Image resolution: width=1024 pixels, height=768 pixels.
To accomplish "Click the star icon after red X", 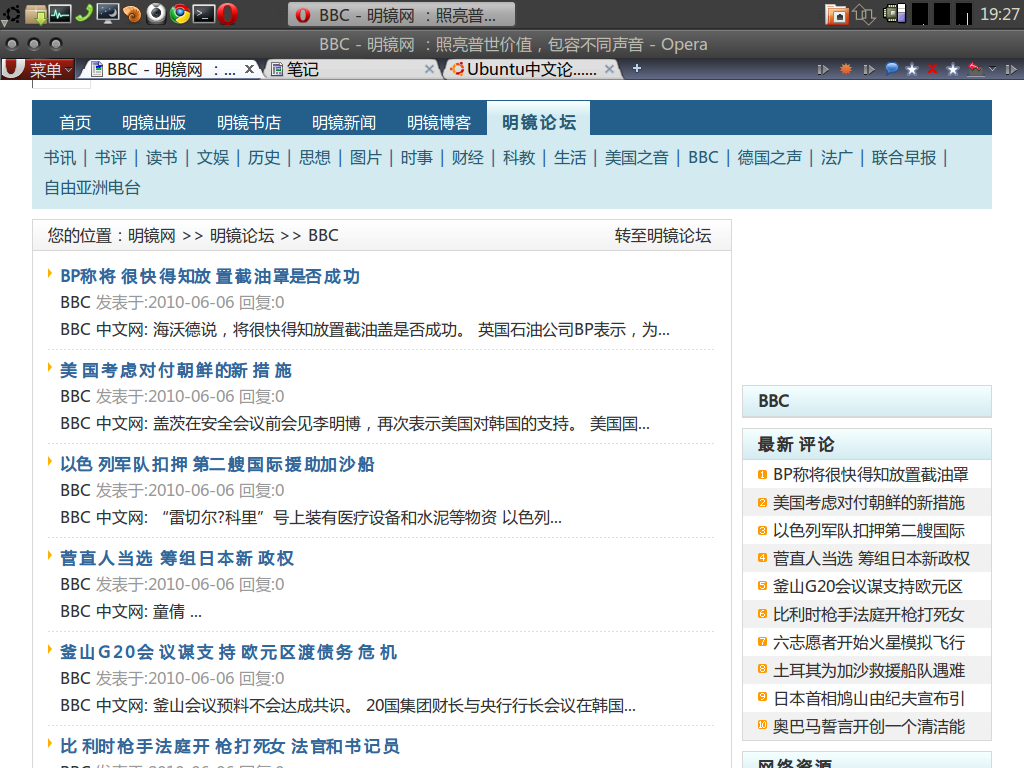I will pyautogui.click(x=953, y=69).
